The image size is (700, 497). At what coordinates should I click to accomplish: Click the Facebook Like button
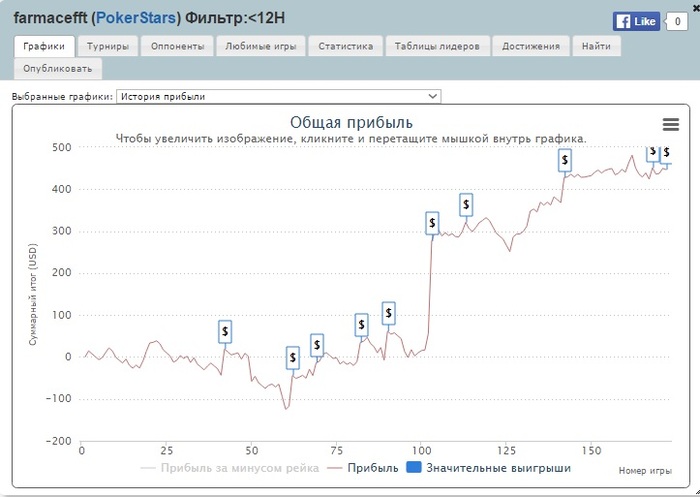tap(636, 21)
